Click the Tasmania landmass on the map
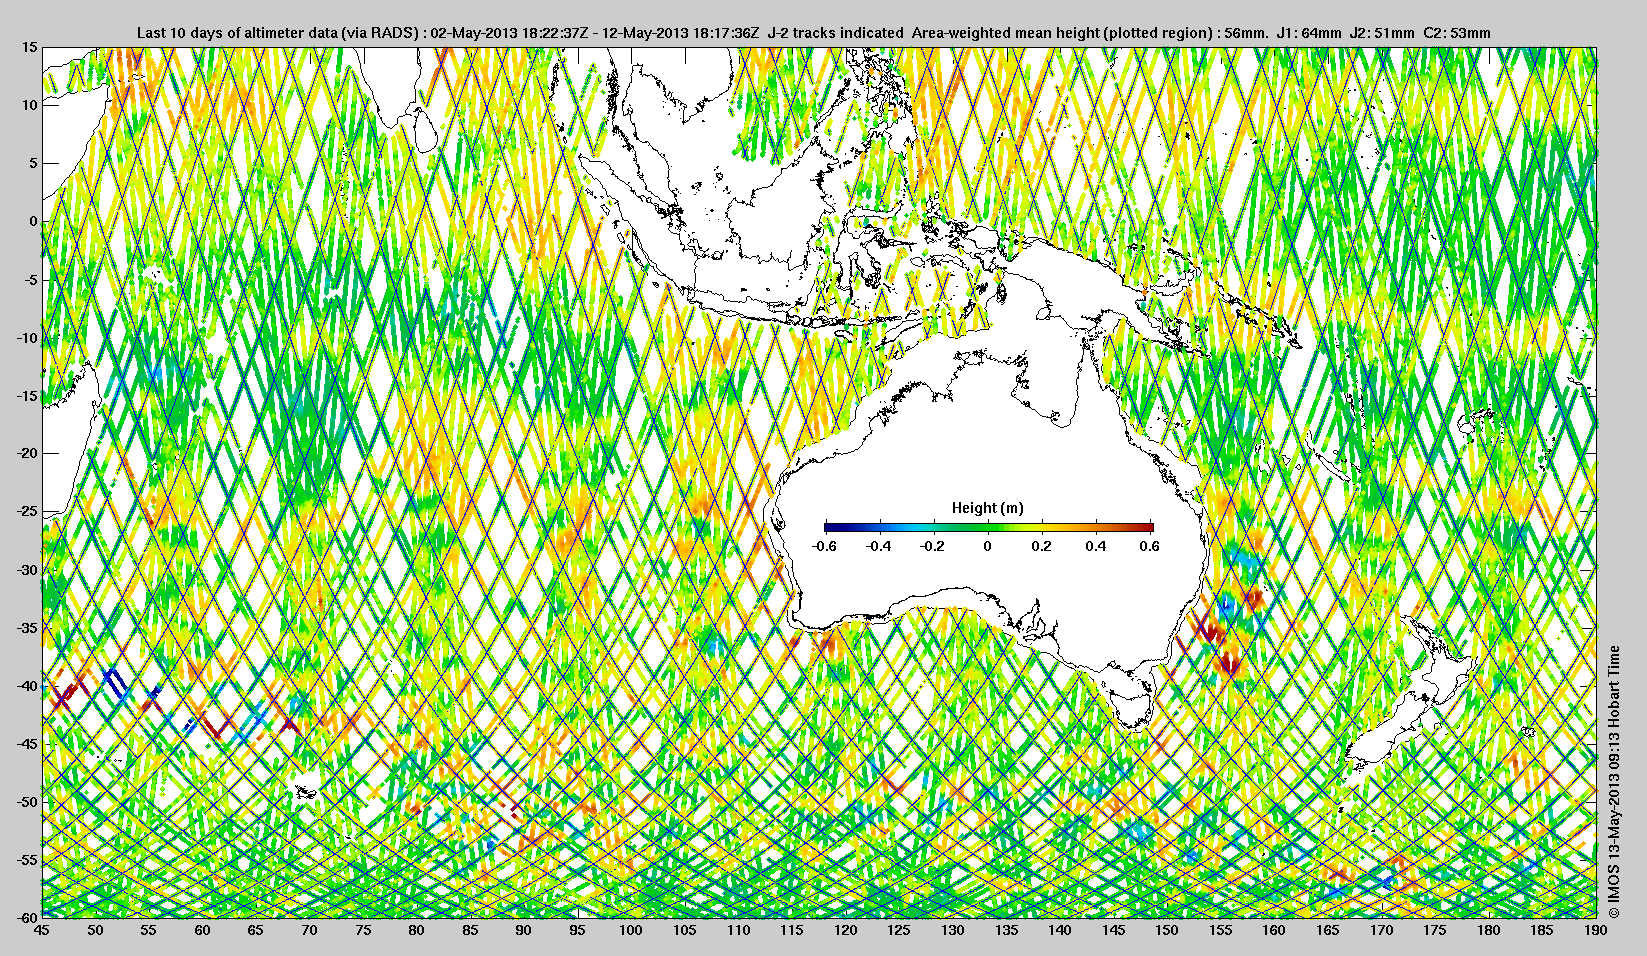 coord(1133,709)
